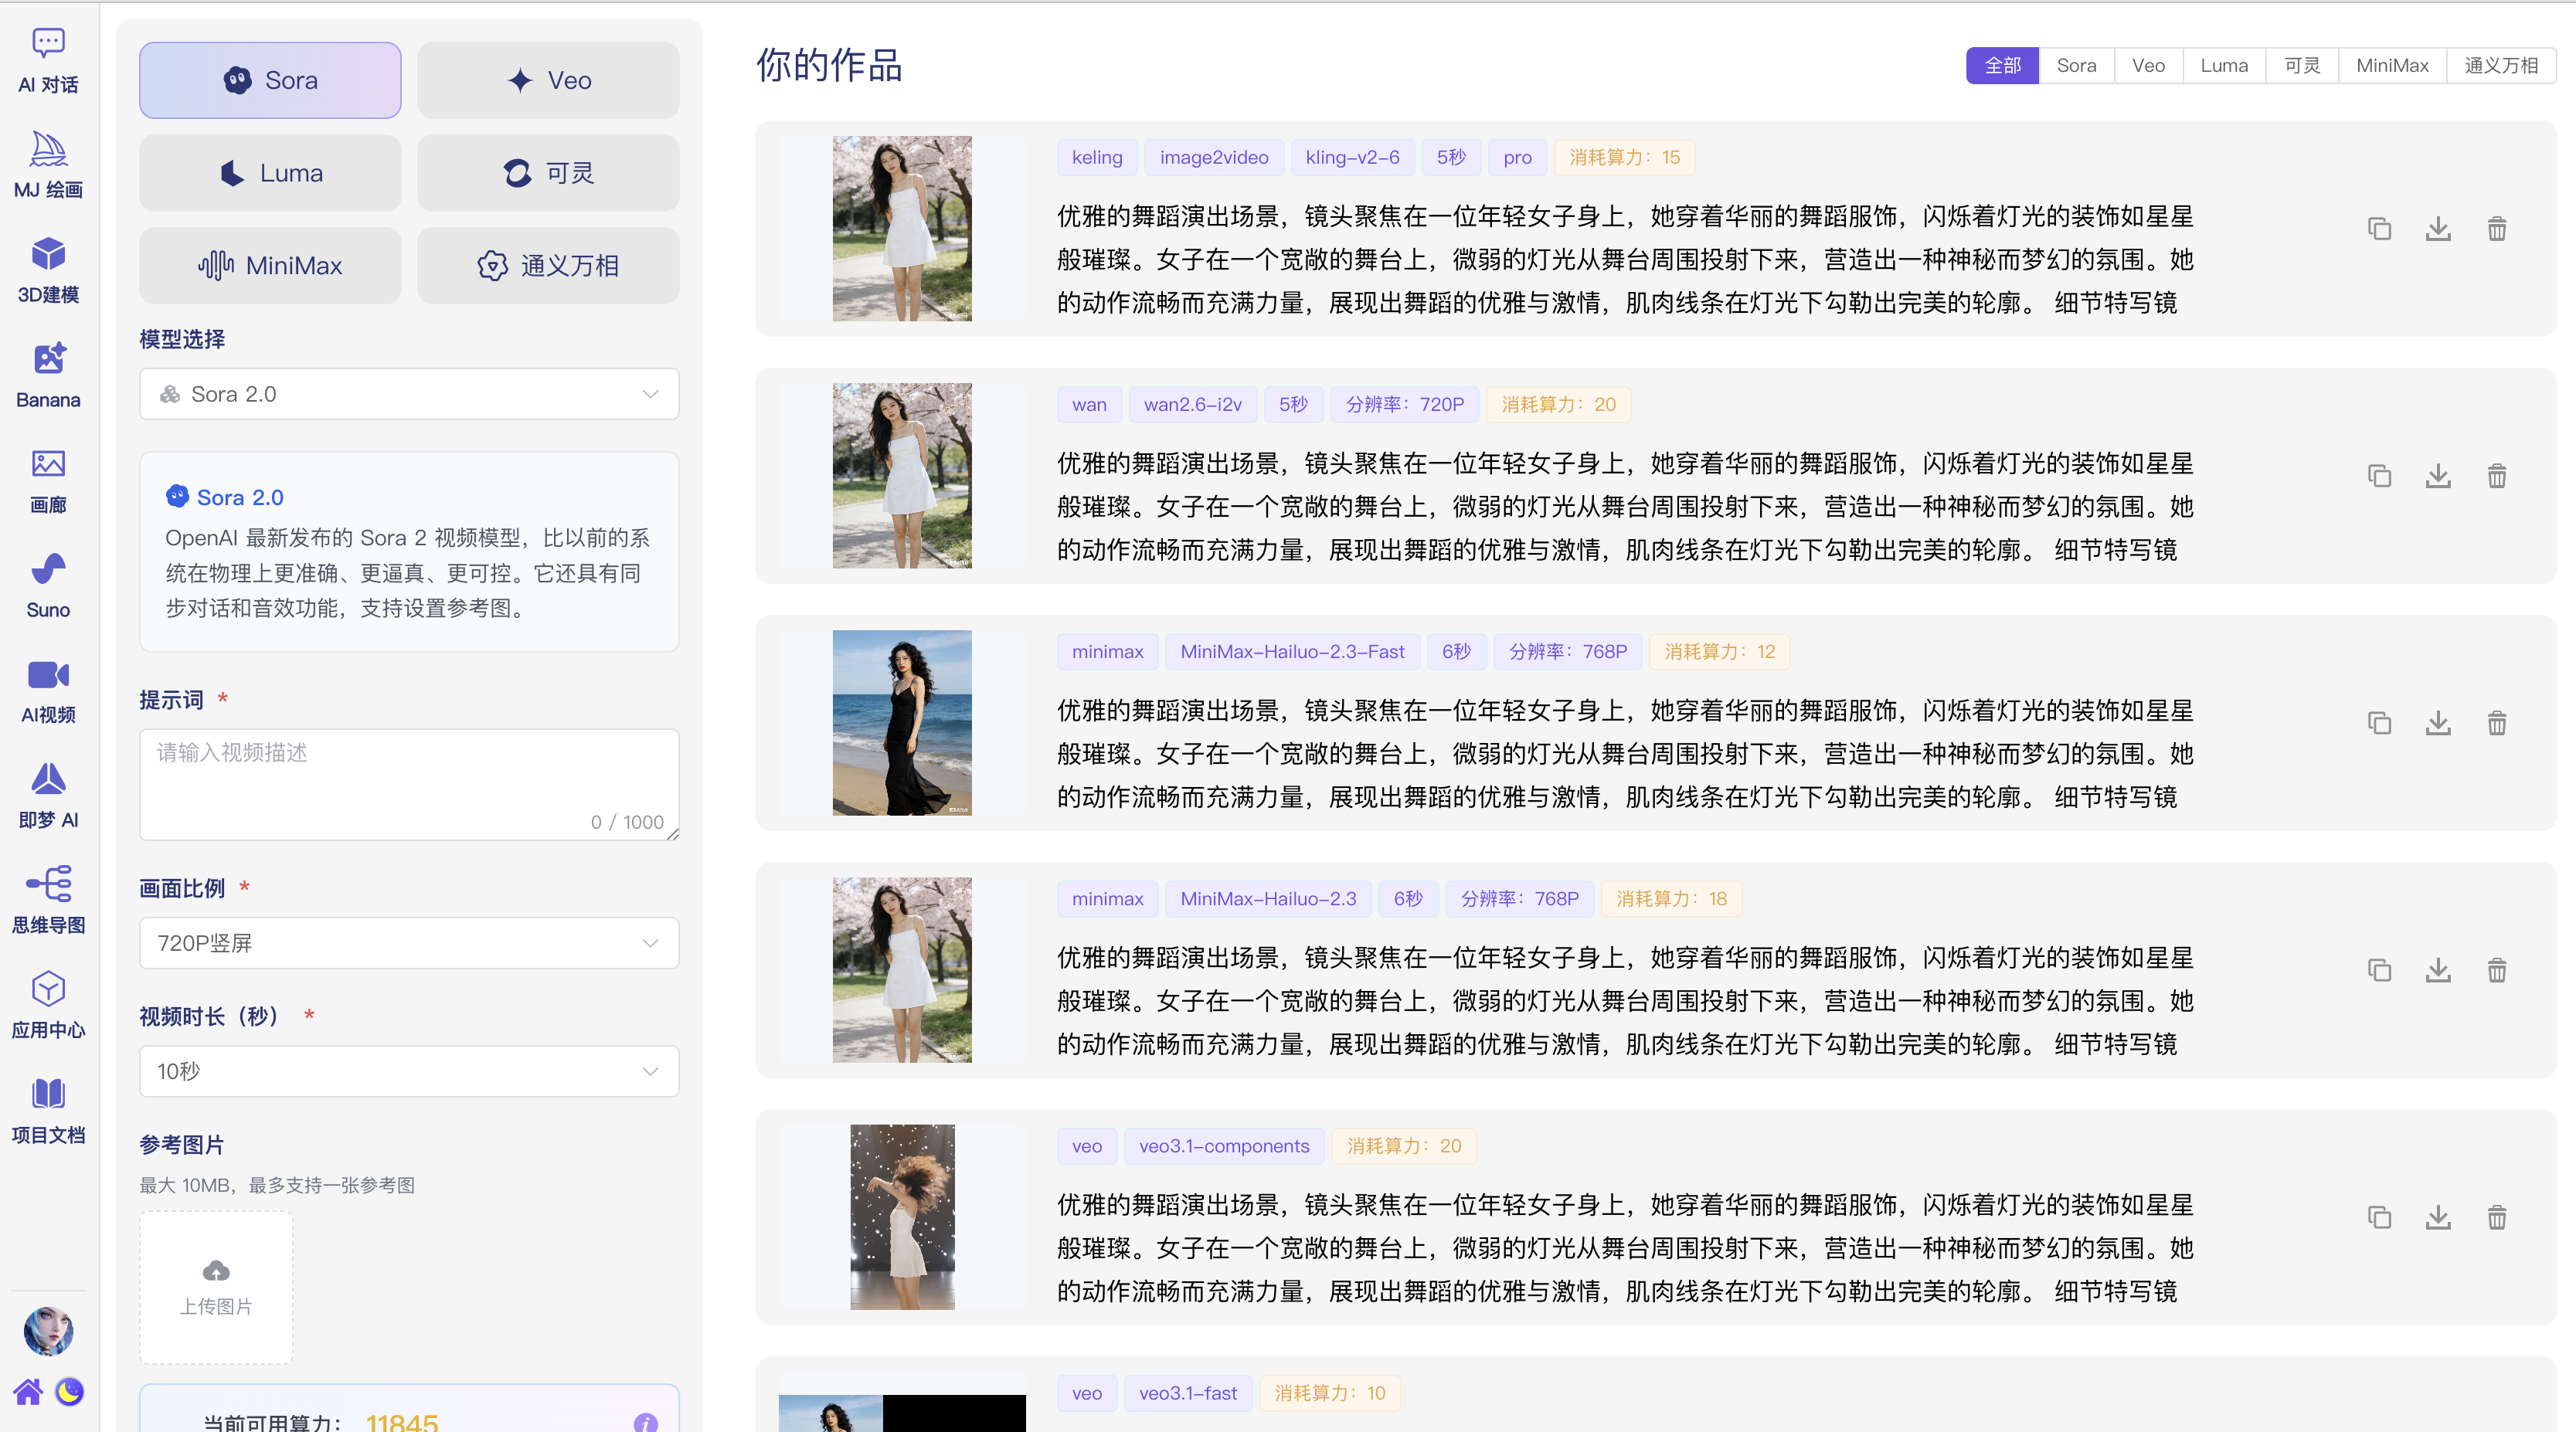Open the 10秒 video duration dropdown
Screen dimensions: 2576x1432
409,1071
